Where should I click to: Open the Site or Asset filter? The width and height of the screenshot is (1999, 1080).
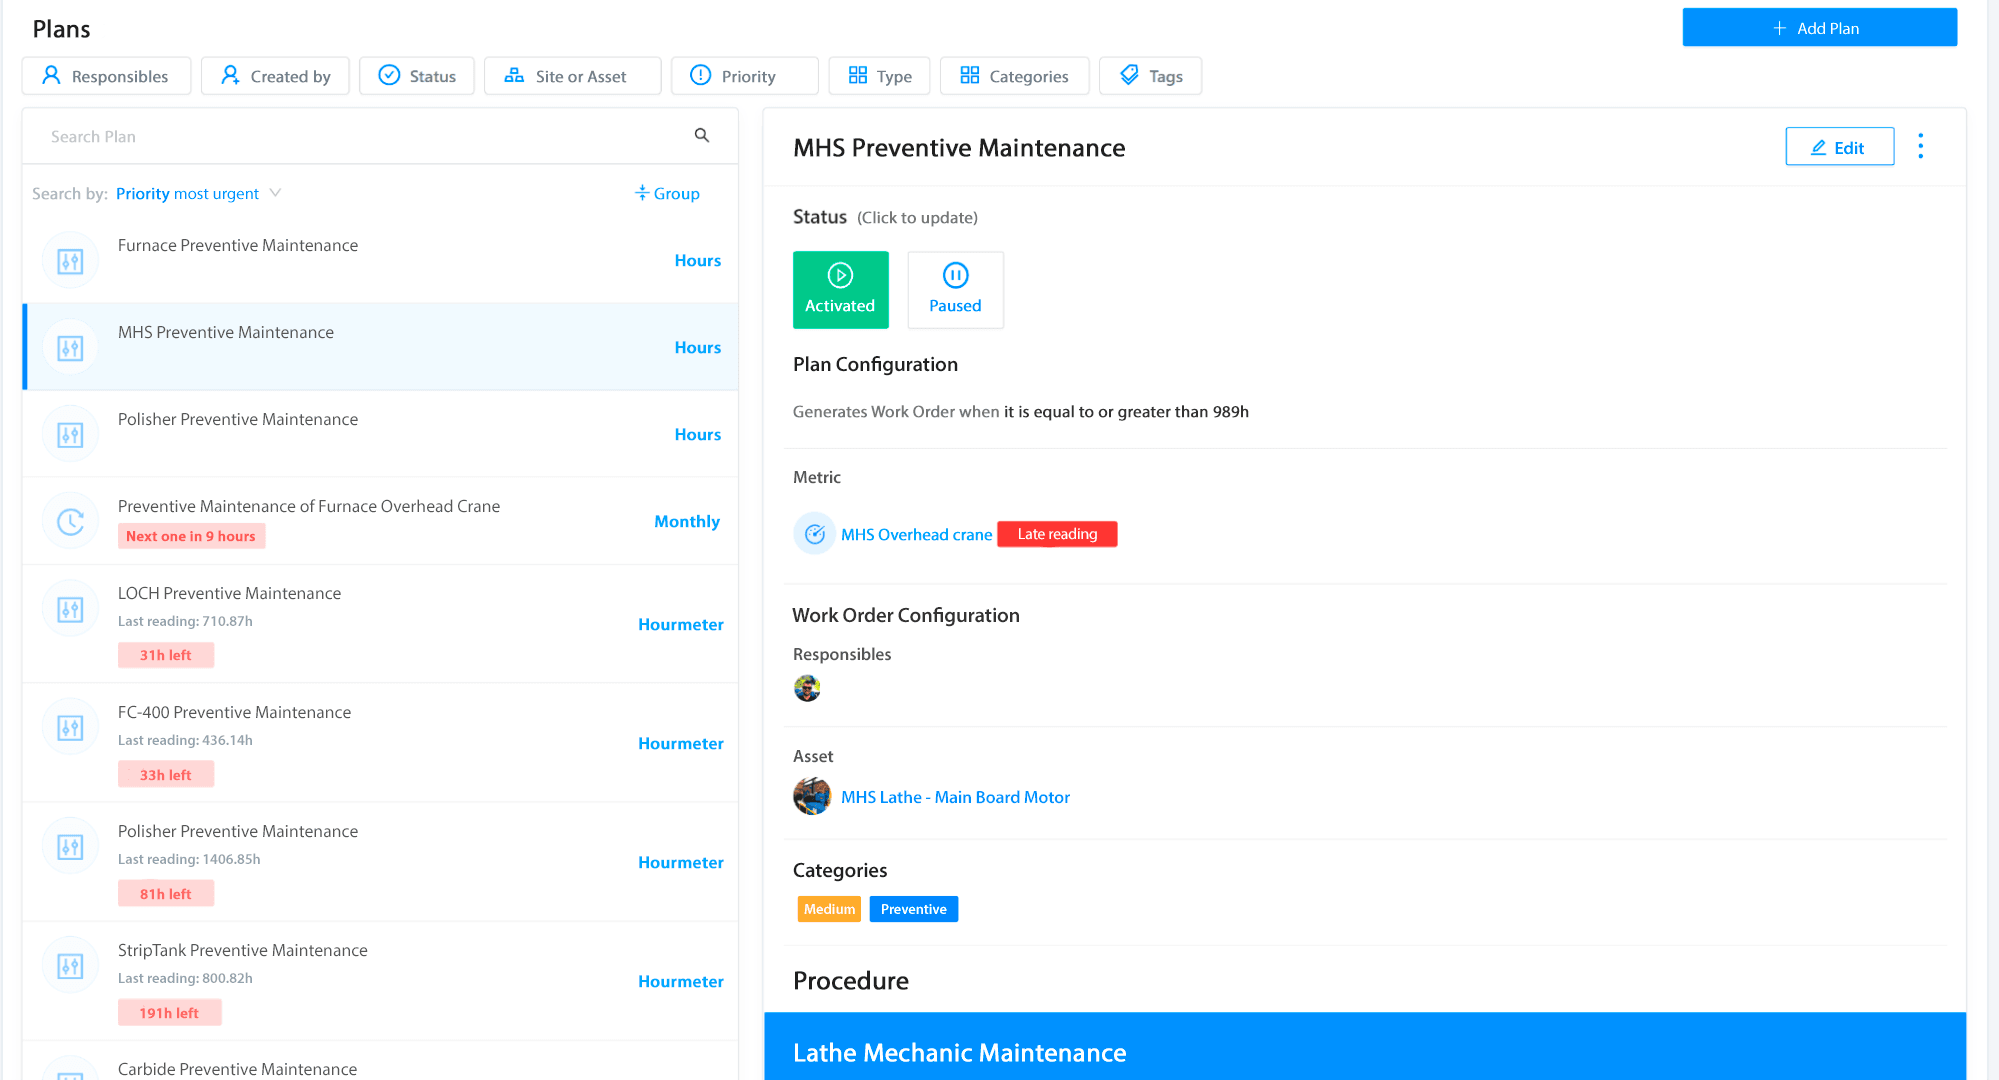572,76
